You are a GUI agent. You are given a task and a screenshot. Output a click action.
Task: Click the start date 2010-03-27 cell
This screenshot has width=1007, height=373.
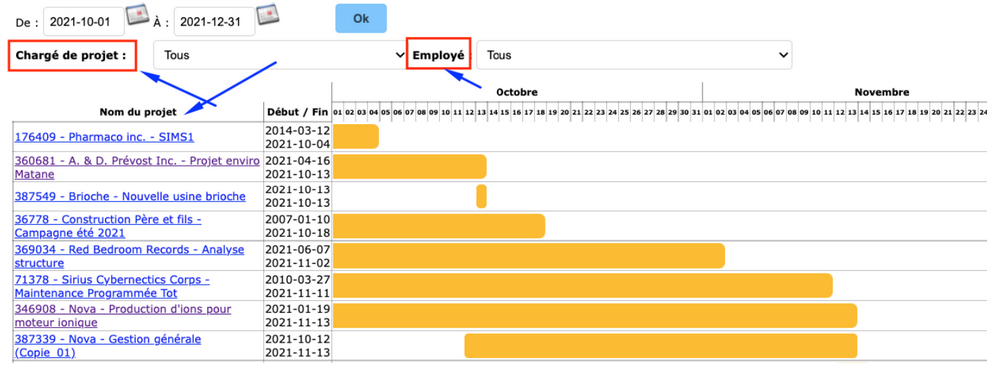298,280
